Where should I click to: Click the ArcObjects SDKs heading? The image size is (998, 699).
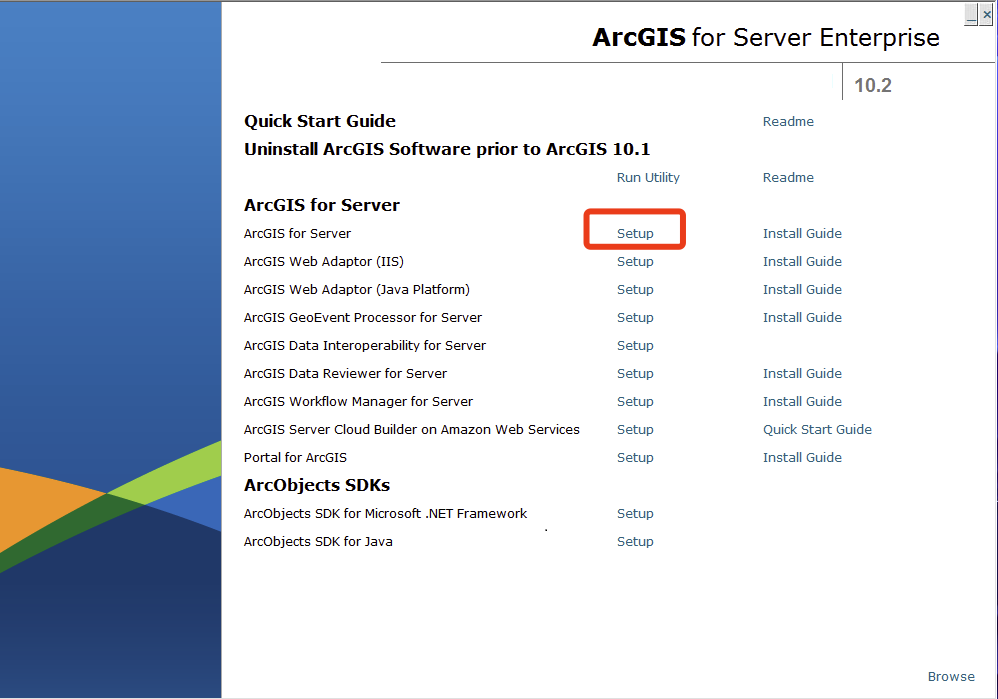pyautogui.click(x=317, y=485)
